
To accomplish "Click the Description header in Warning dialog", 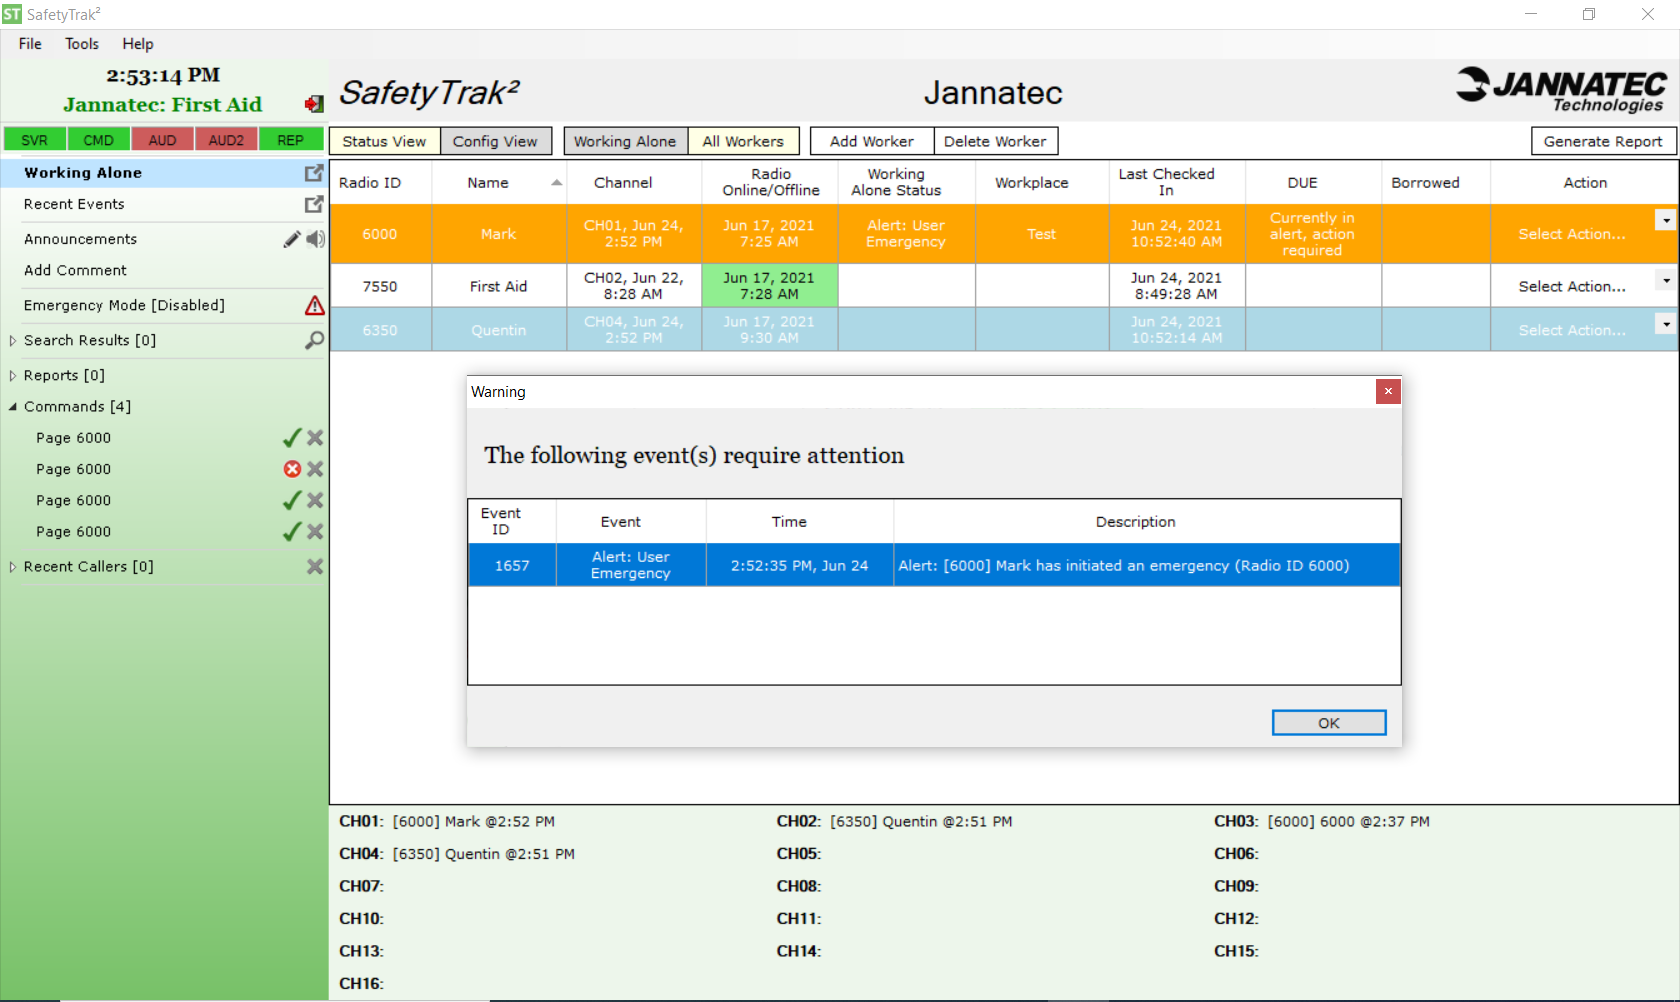I will coord(1146,521).
